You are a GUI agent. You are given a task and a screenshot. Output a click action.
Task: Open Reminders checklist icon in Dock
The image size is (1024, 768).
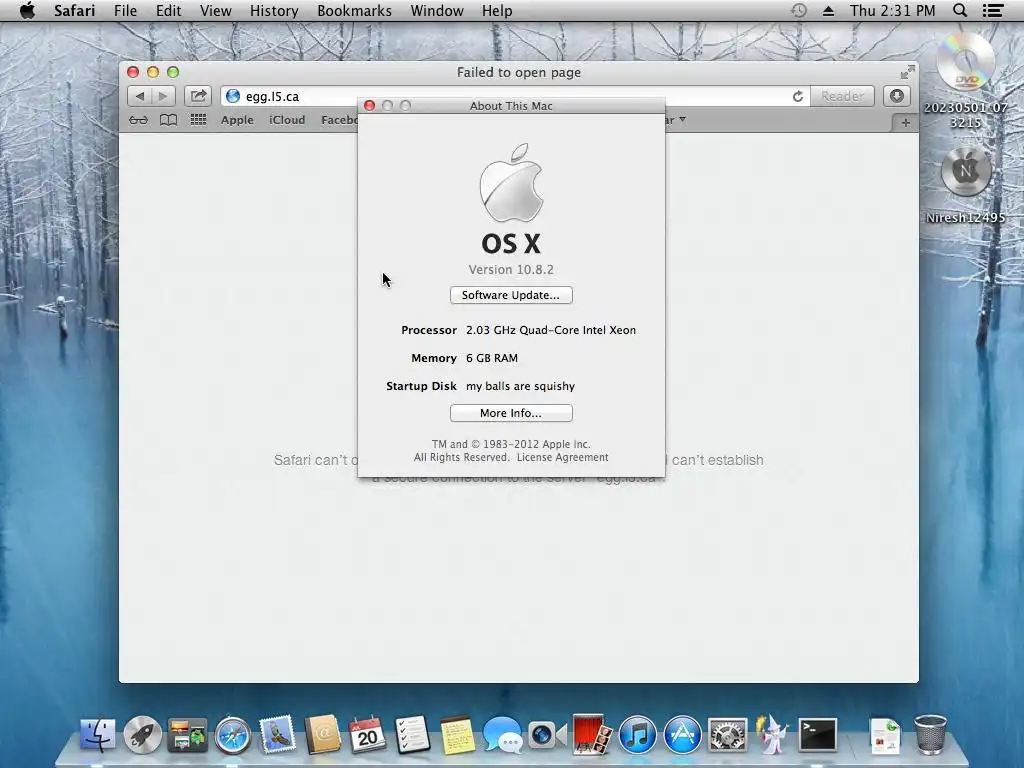[412, 734]
